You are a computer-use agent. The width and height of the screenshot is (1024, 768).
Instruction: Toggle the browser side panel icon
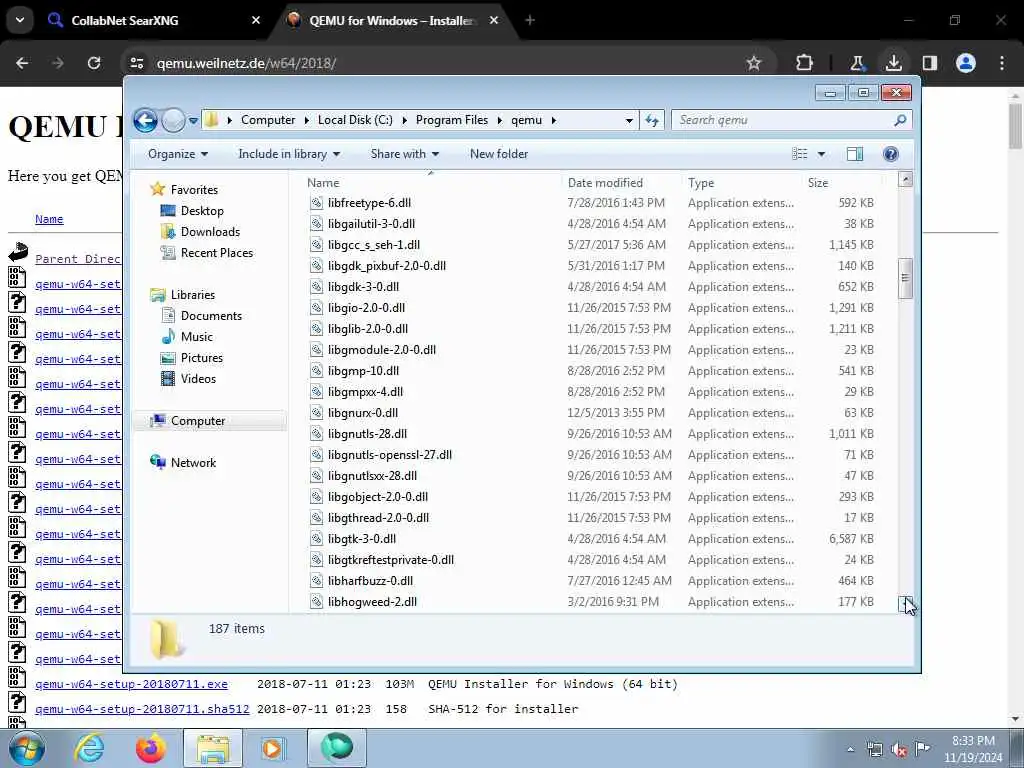click(929, 63)
